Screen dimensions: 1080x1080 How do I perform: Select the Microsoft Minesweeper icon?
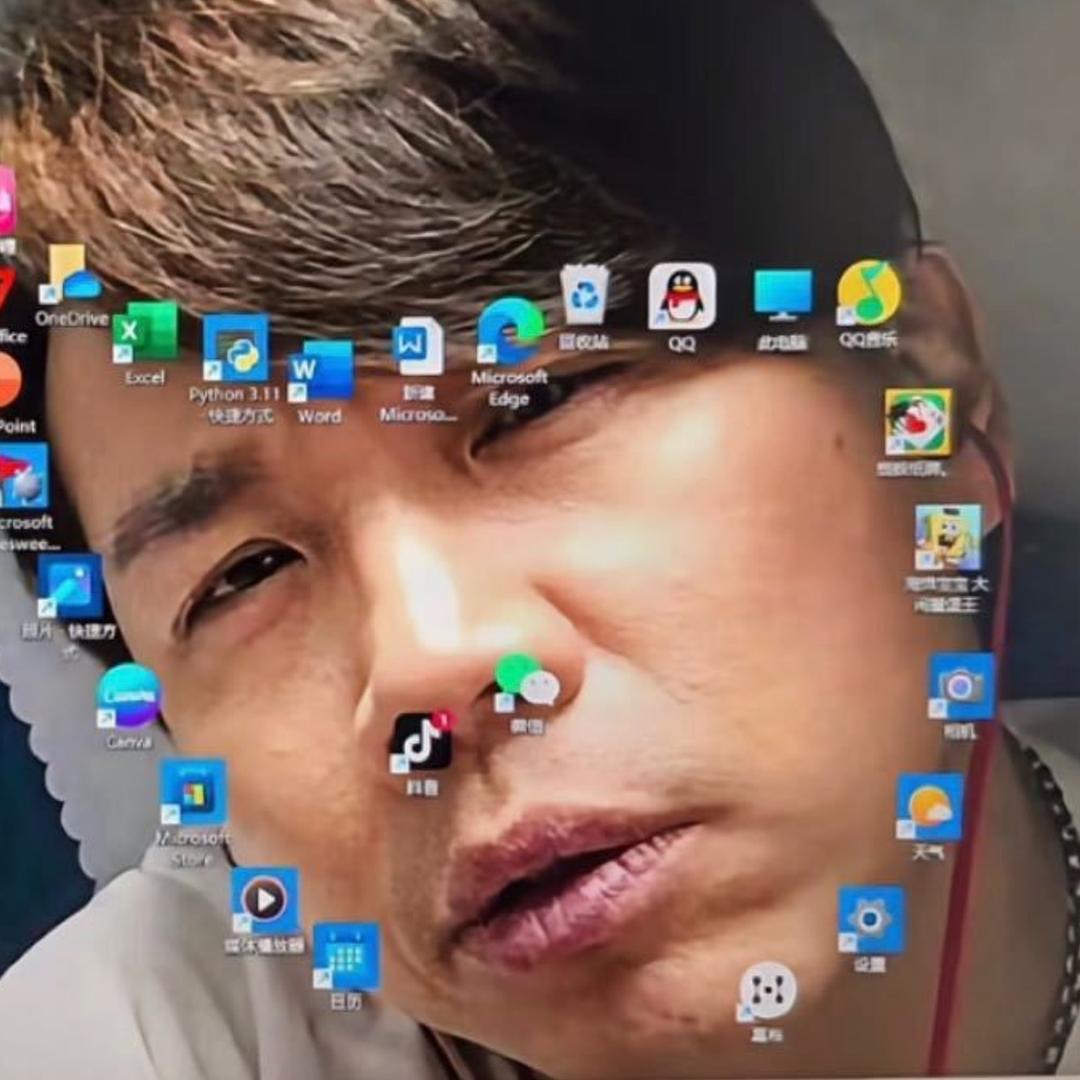(x=22, y=476)
